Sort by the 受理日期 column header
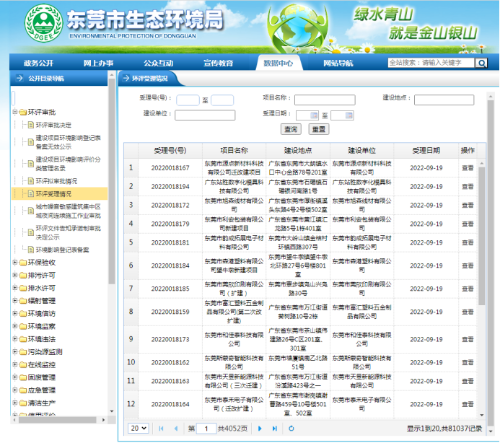500x443 pixels. pyautogui.click(x=426, y=150)
